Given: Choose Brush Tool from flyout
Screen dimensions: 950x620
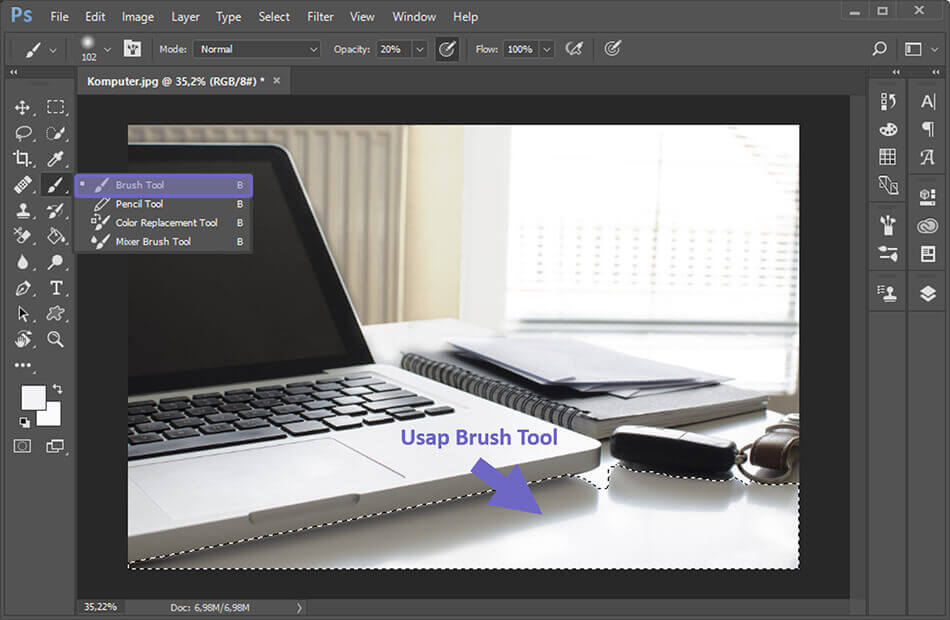Looking at the screenshot, I should coord(164,185).
